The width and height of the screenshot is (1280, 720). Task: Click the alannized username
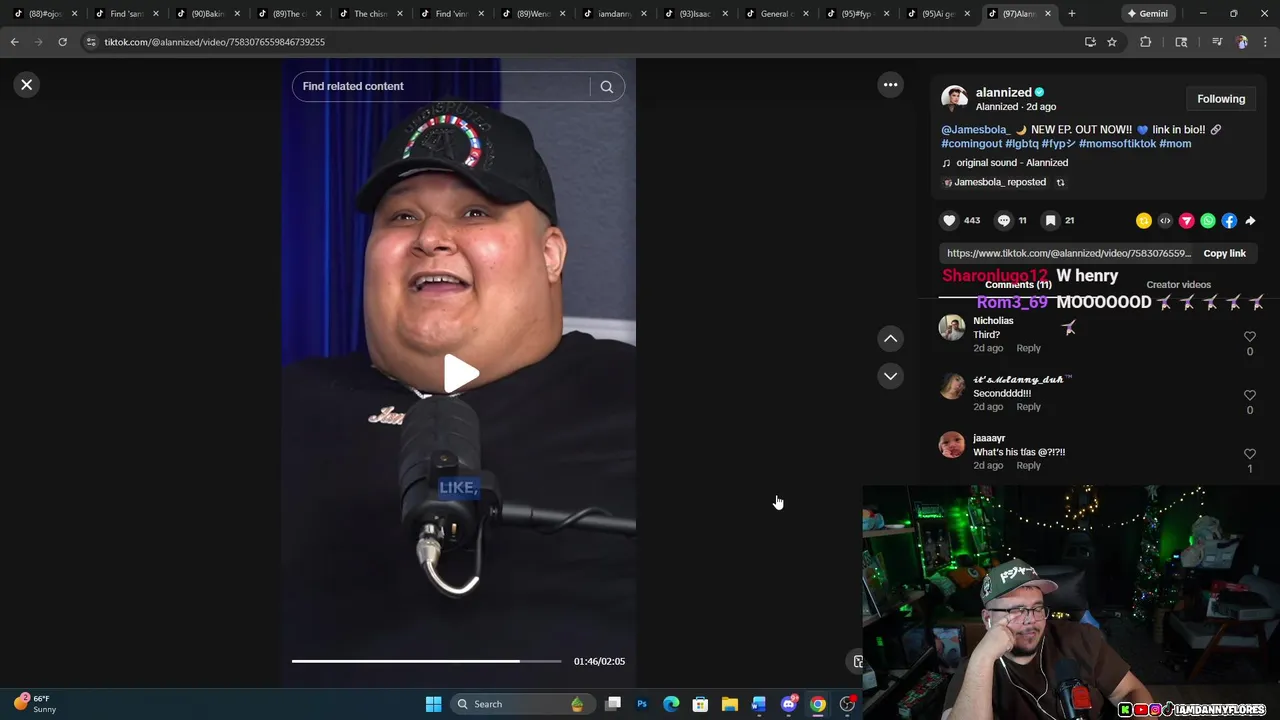[x=1003, y=92]
